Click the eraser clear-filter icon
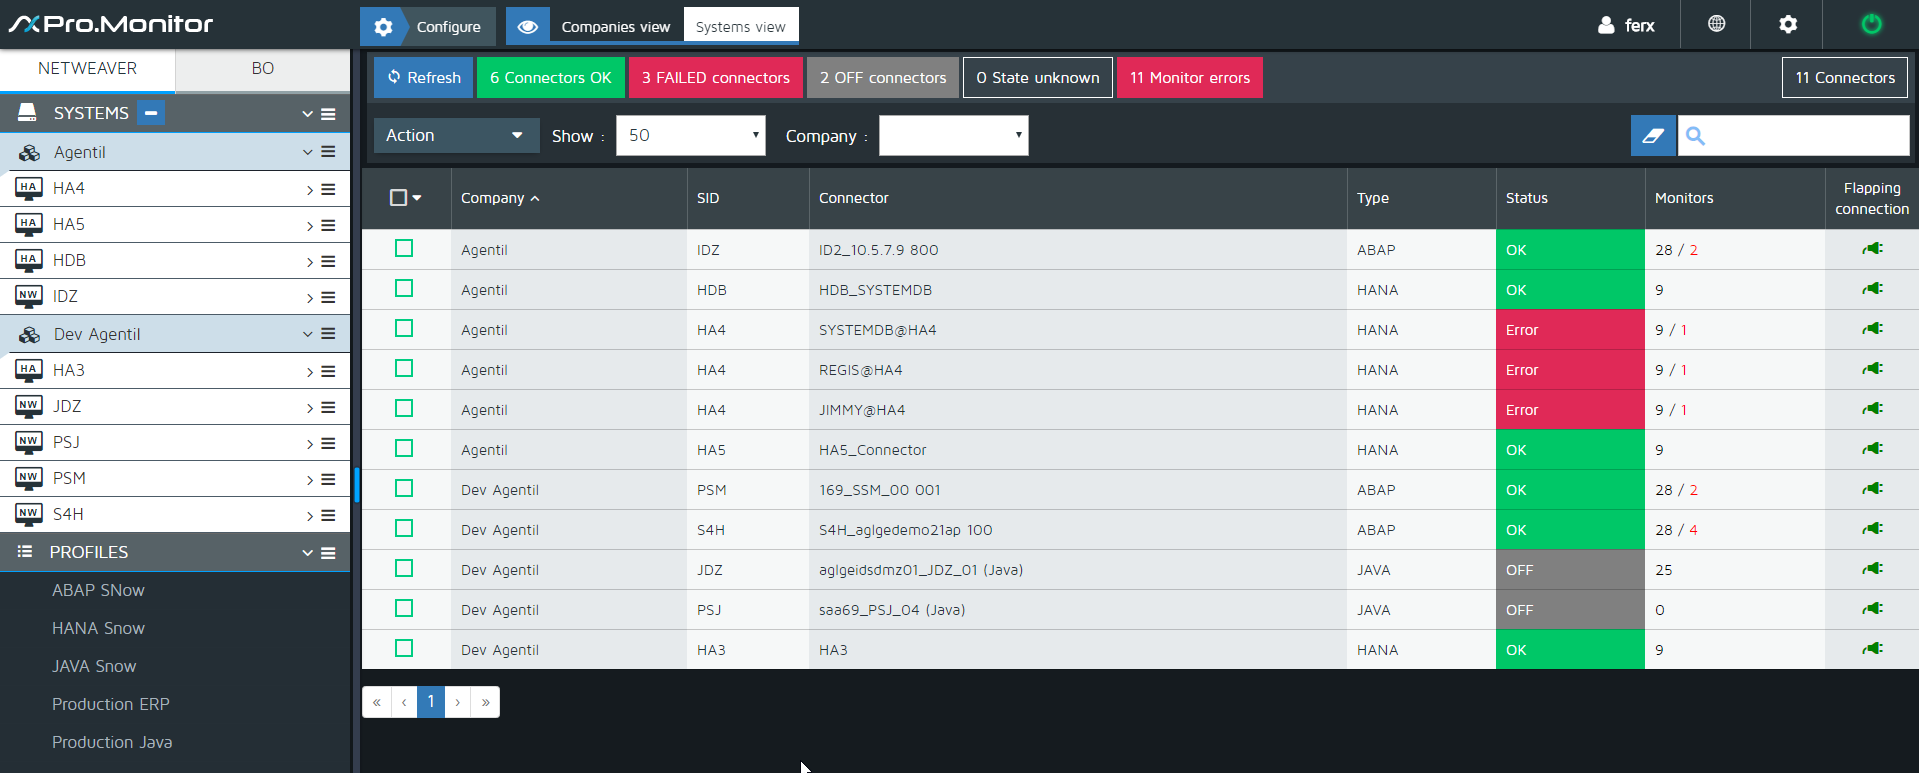 click(1653, 136)
